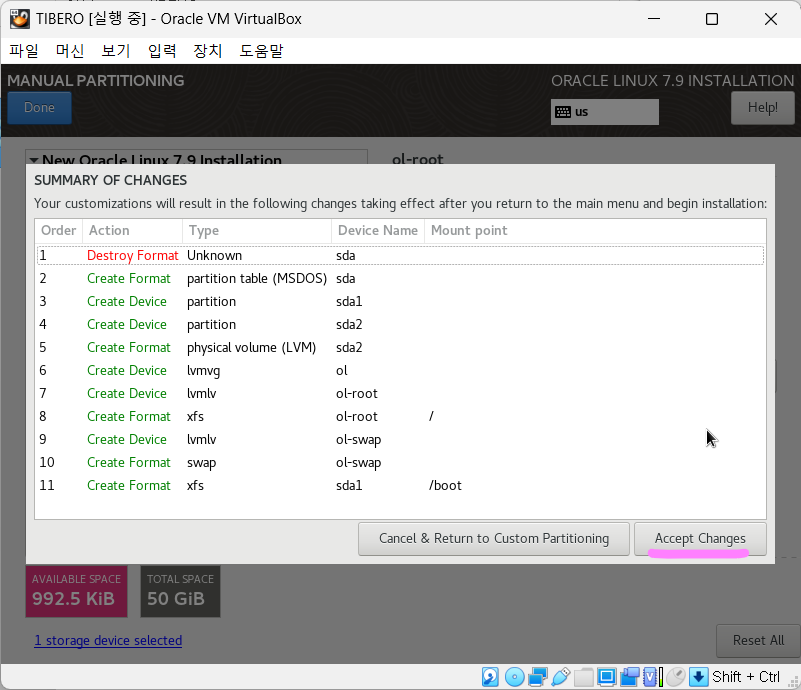Click the Done button
The image size is (801, 690).
tap(39, 108)
